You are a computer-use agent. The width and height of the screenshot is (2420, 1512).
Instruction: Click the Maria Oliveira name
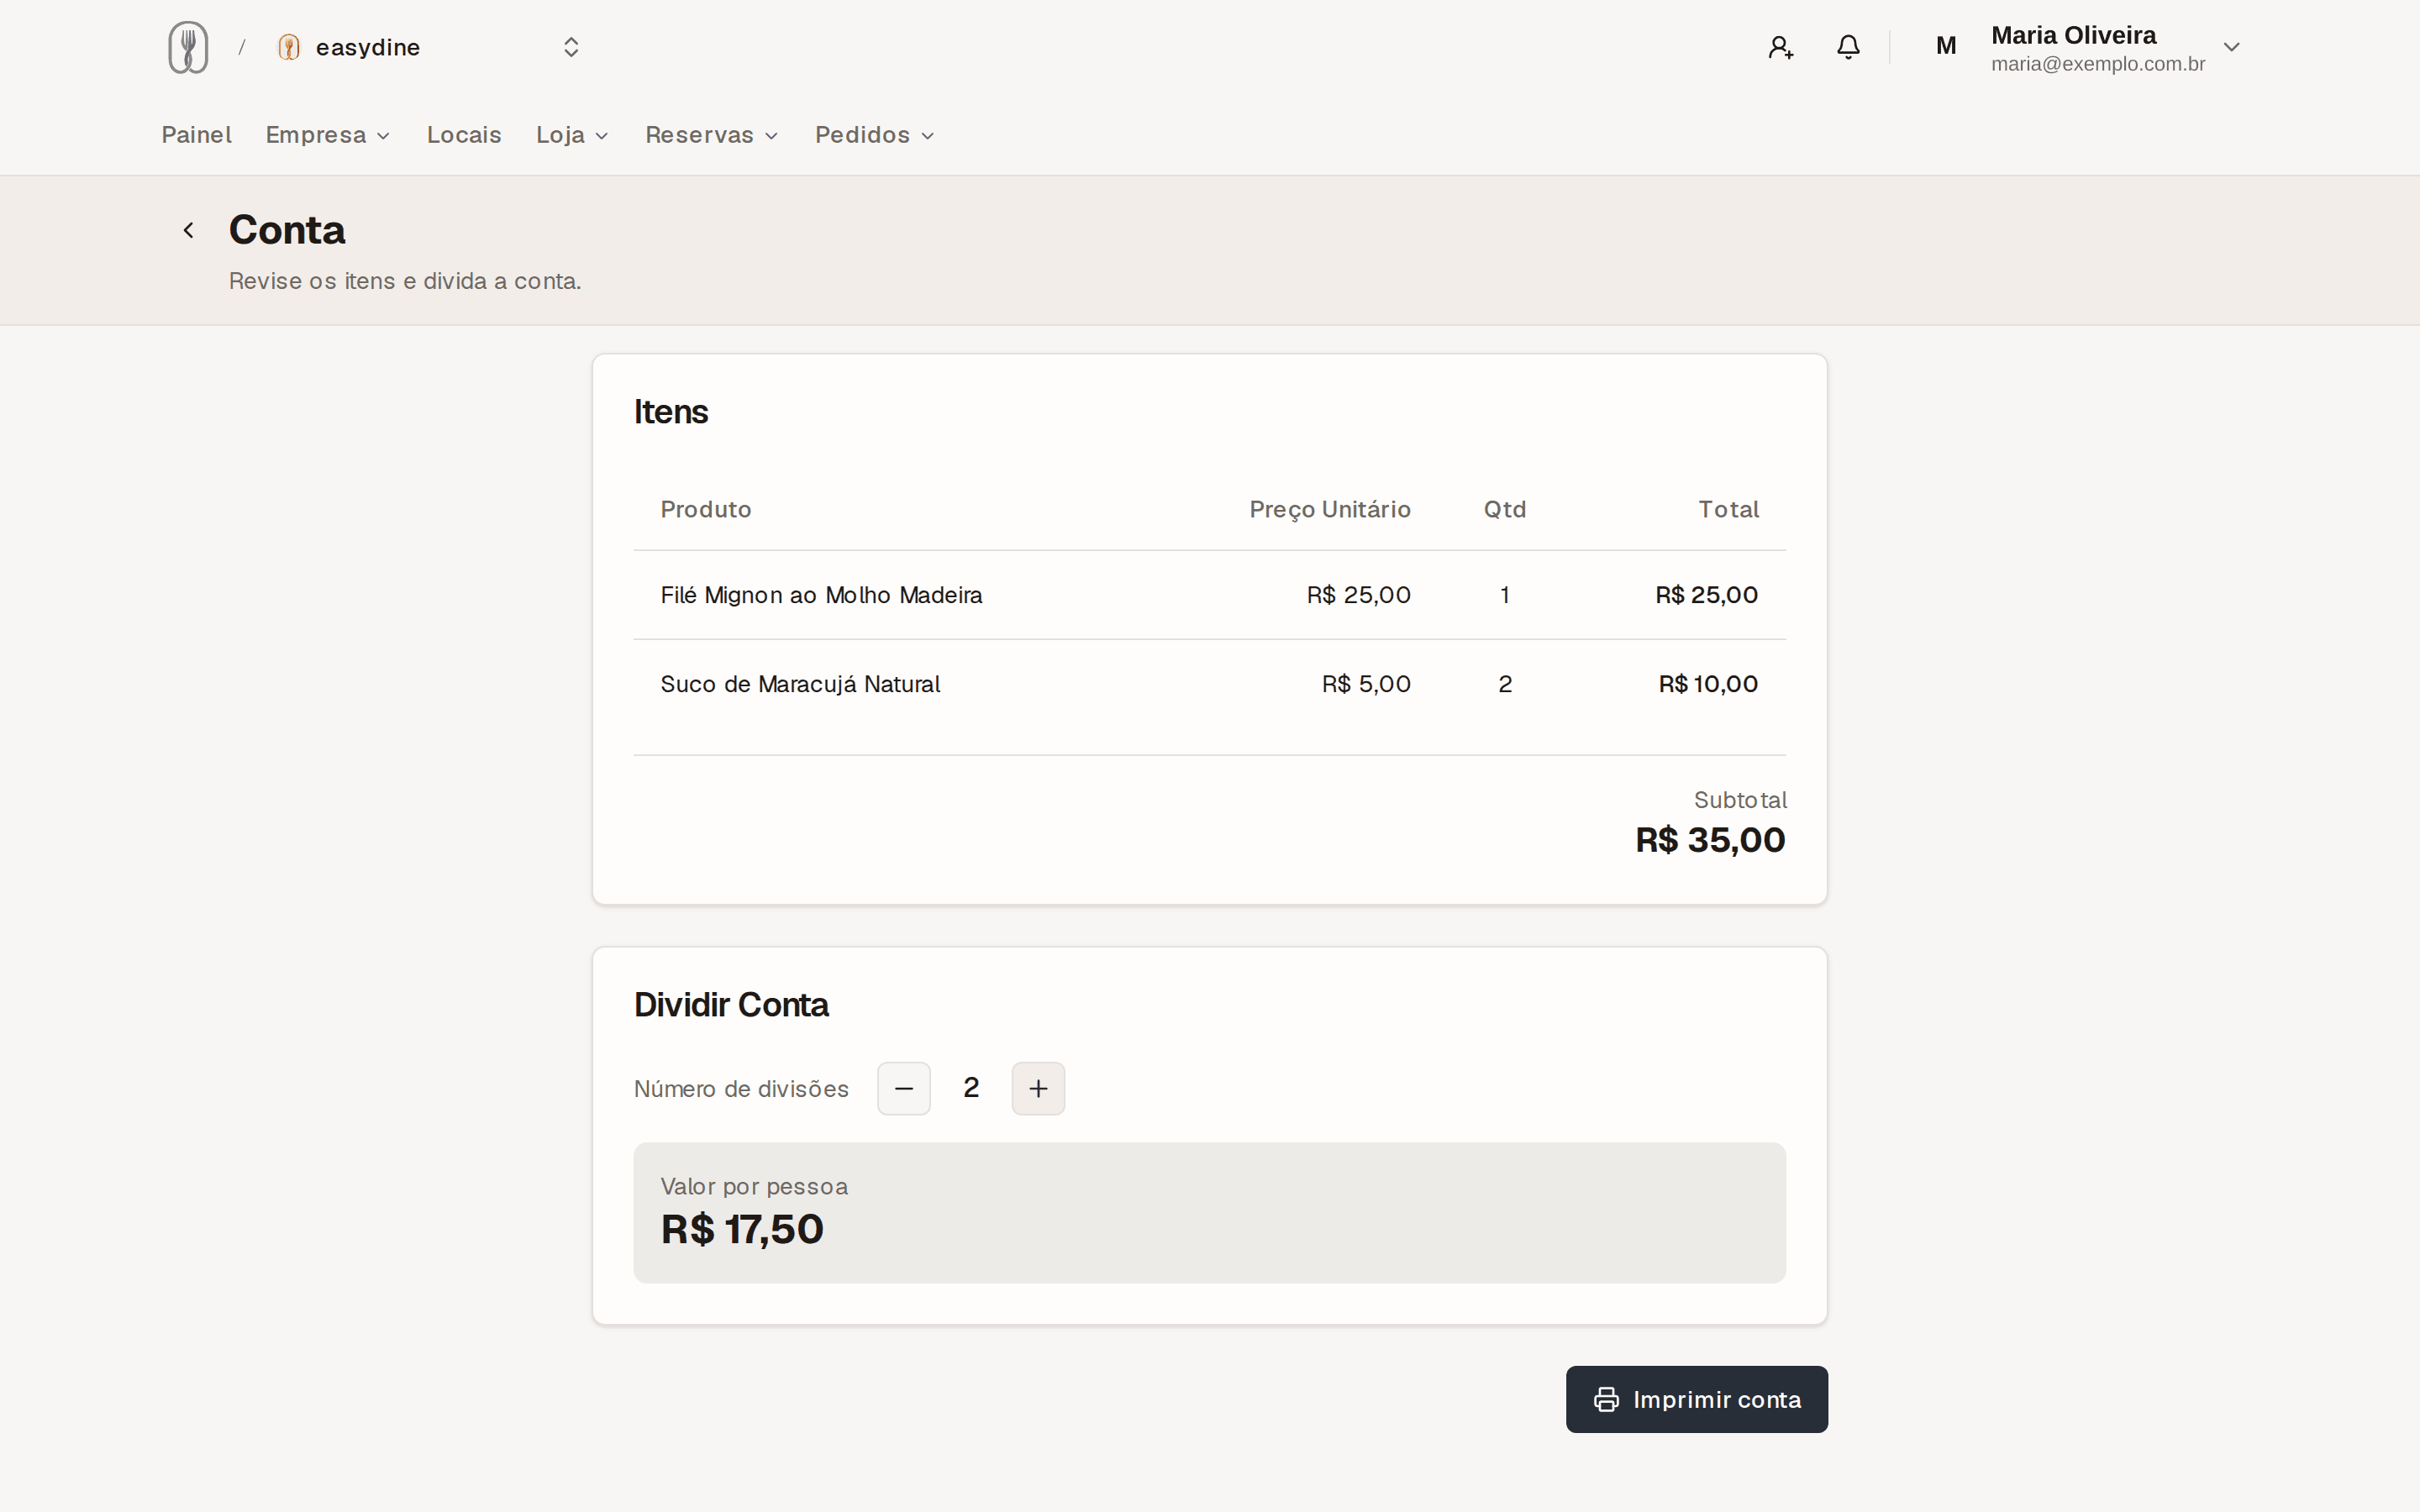pyautogui.click(x=2073, y=35)
